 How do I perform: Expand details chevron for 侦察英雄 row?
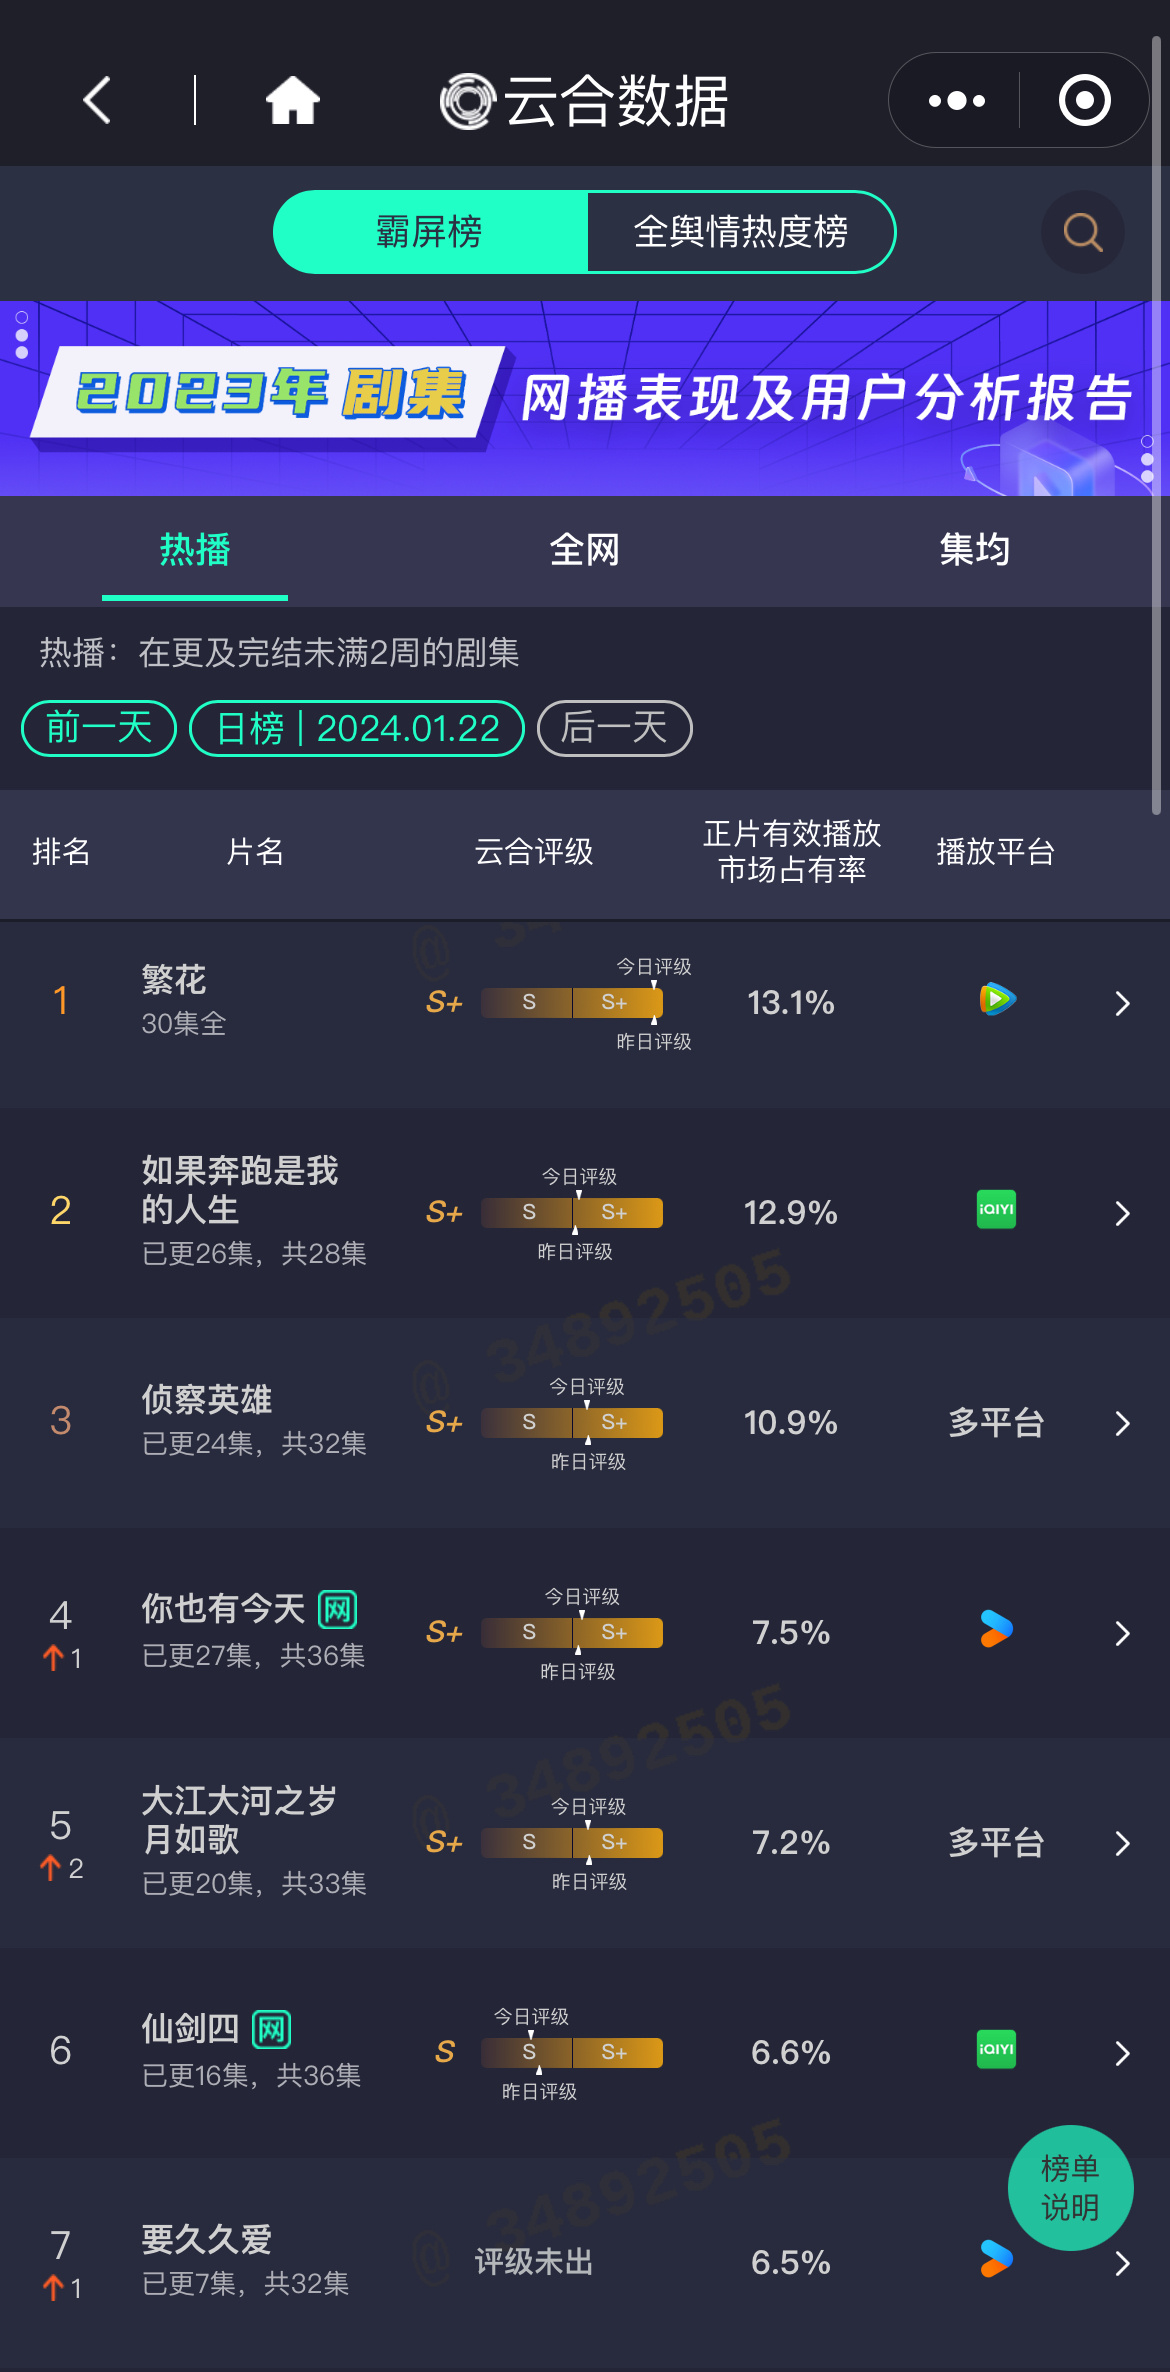point(1122,1423)
